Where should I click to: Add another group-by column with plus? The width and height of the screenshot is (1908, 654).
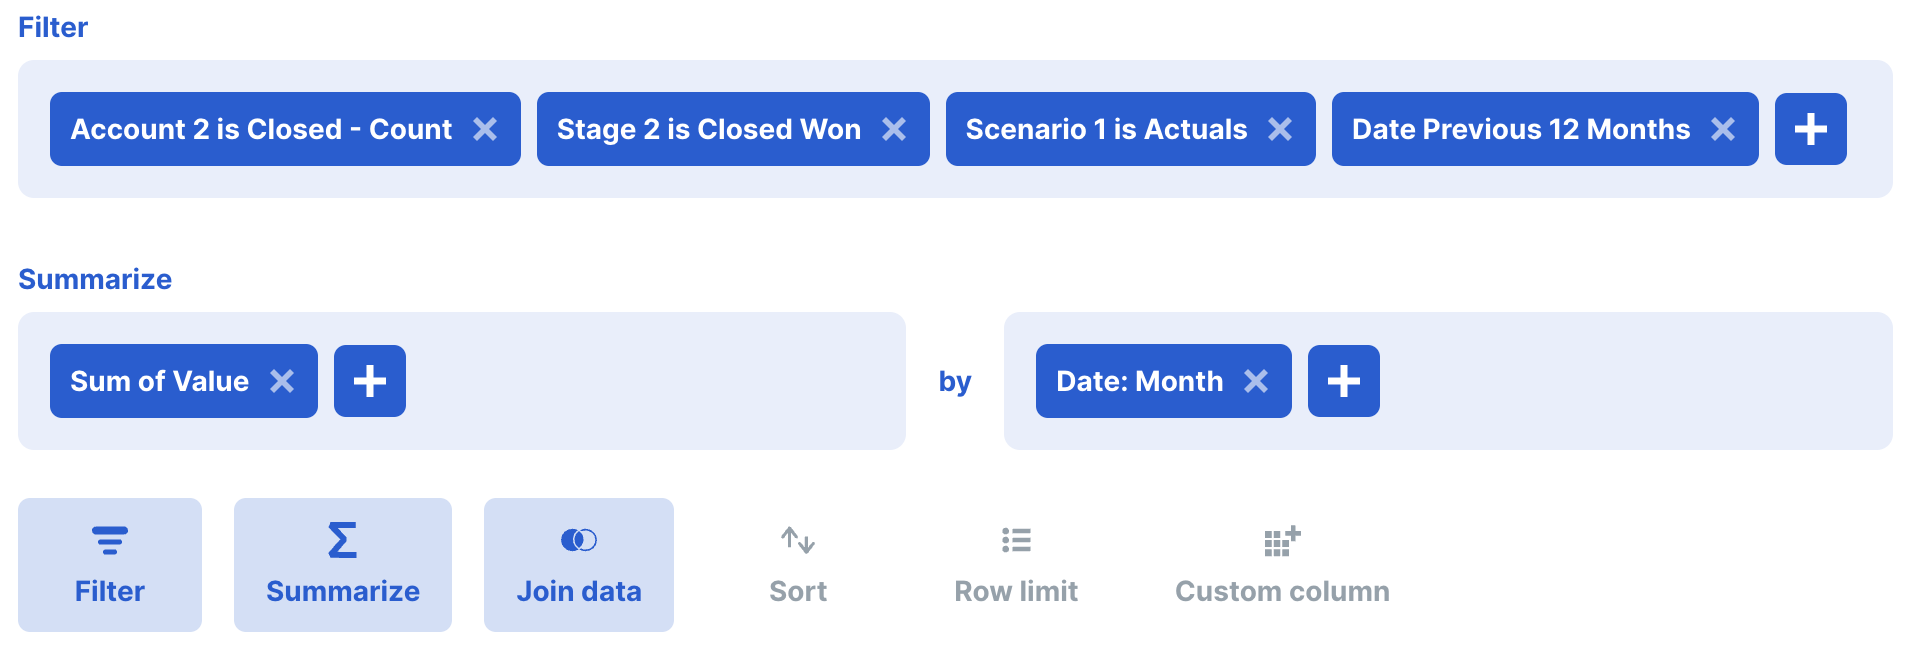click(1343, 381)
